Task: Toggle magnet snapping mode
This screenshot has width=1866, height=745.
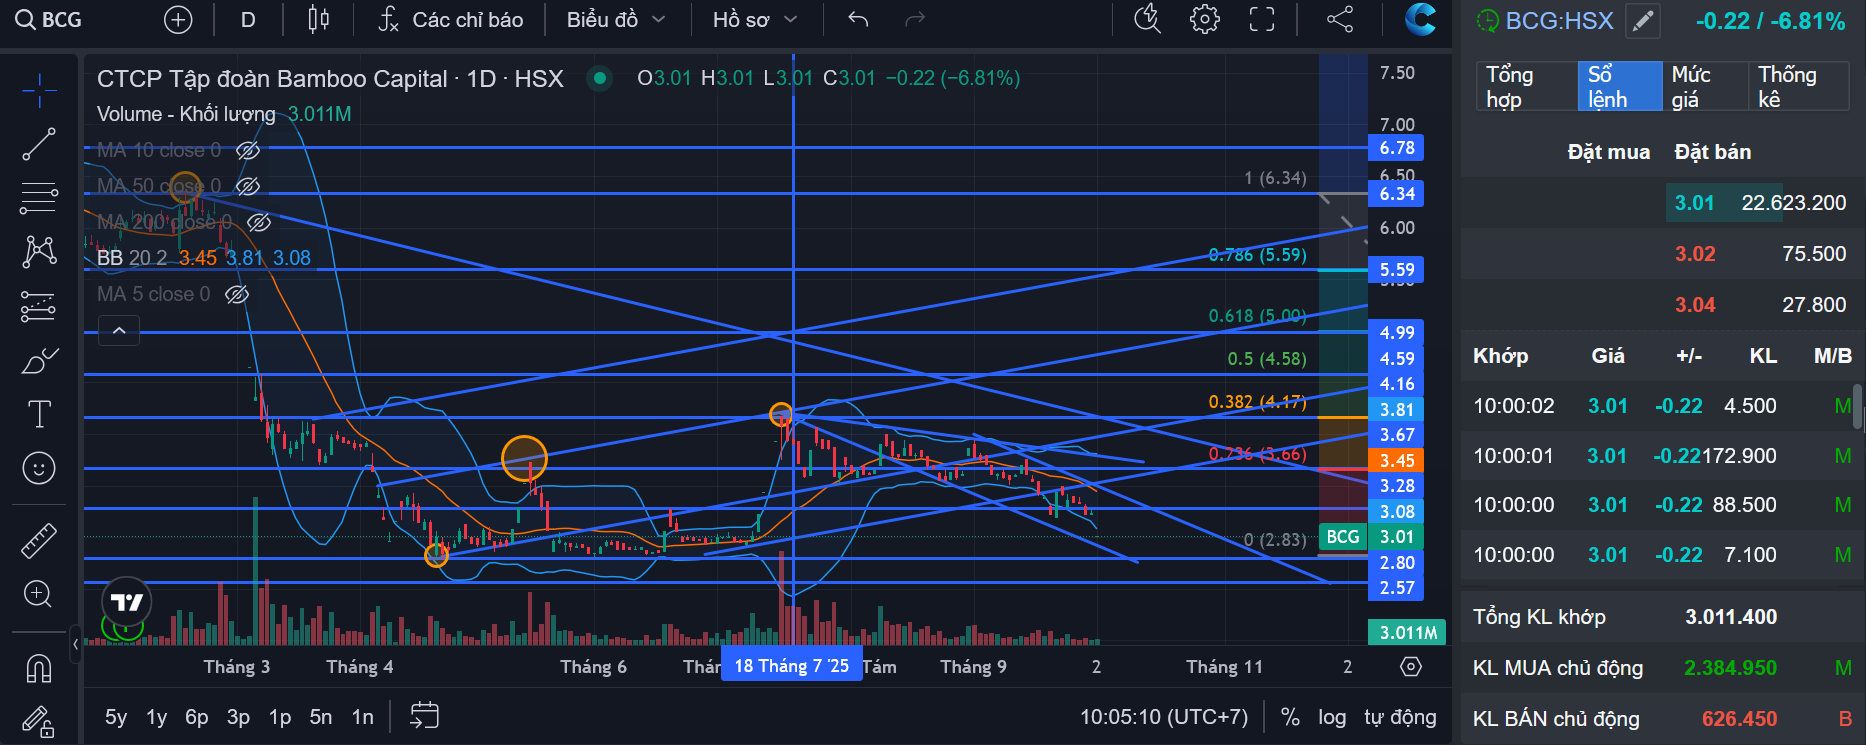Action: pos(39,668)
